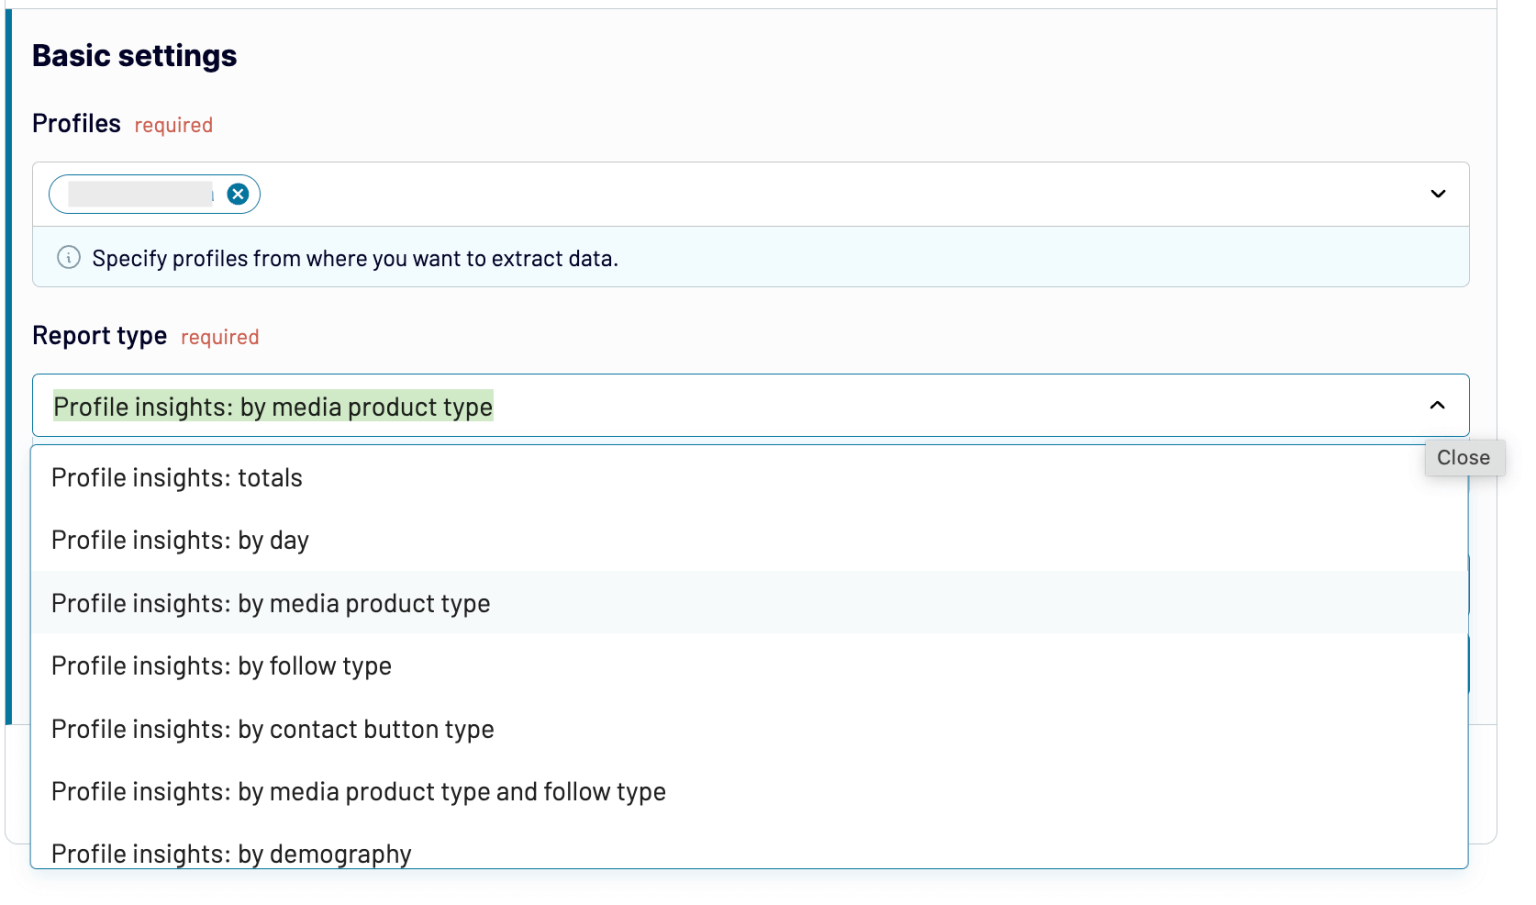1536x905 pixels.
Task: Click the Close tooltip button
Action: pos(1463,458)
